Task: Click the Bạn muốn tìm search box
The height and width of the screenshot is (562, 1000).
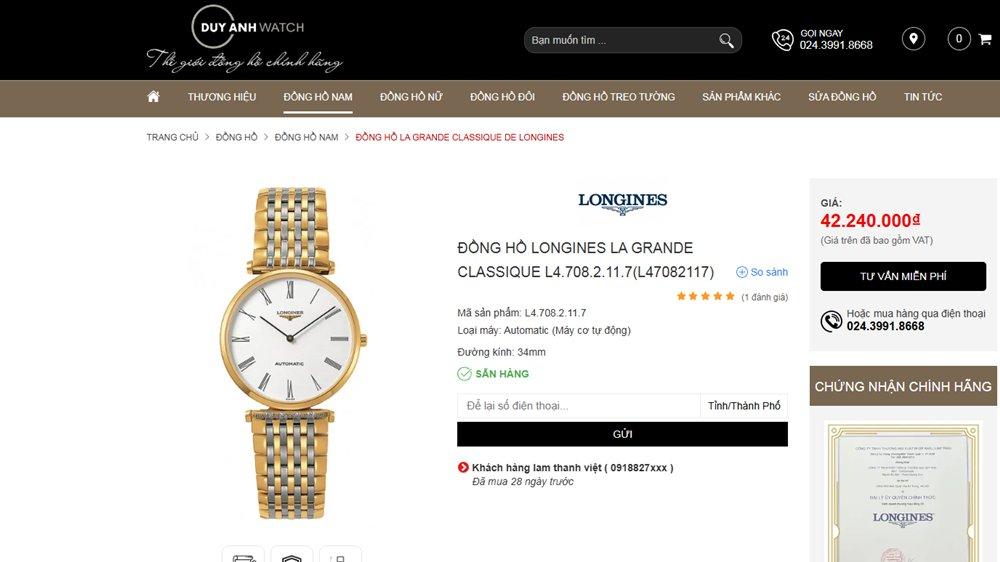Action: [x=622, y=40]
